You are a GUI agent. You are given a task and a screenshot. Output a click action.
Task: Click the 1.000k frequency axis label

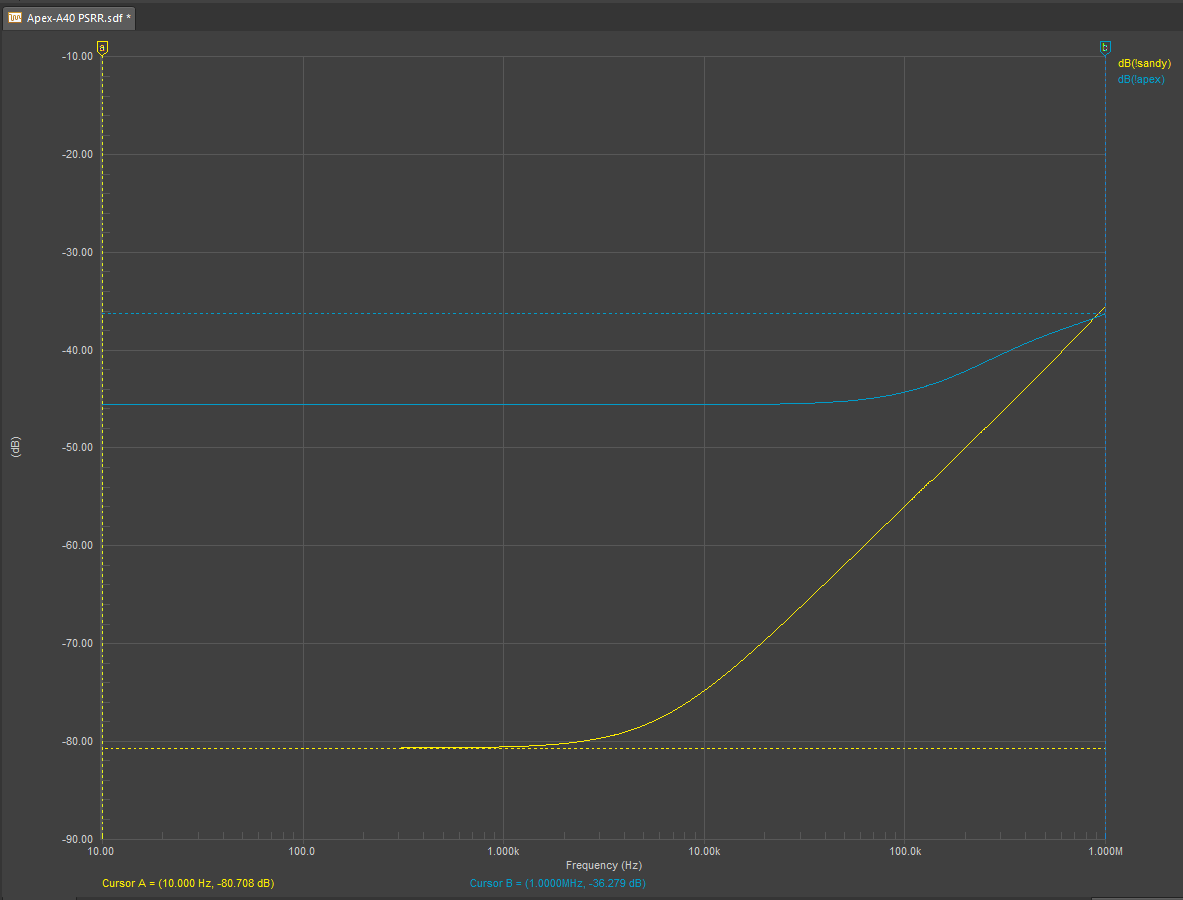click(503, 852)
